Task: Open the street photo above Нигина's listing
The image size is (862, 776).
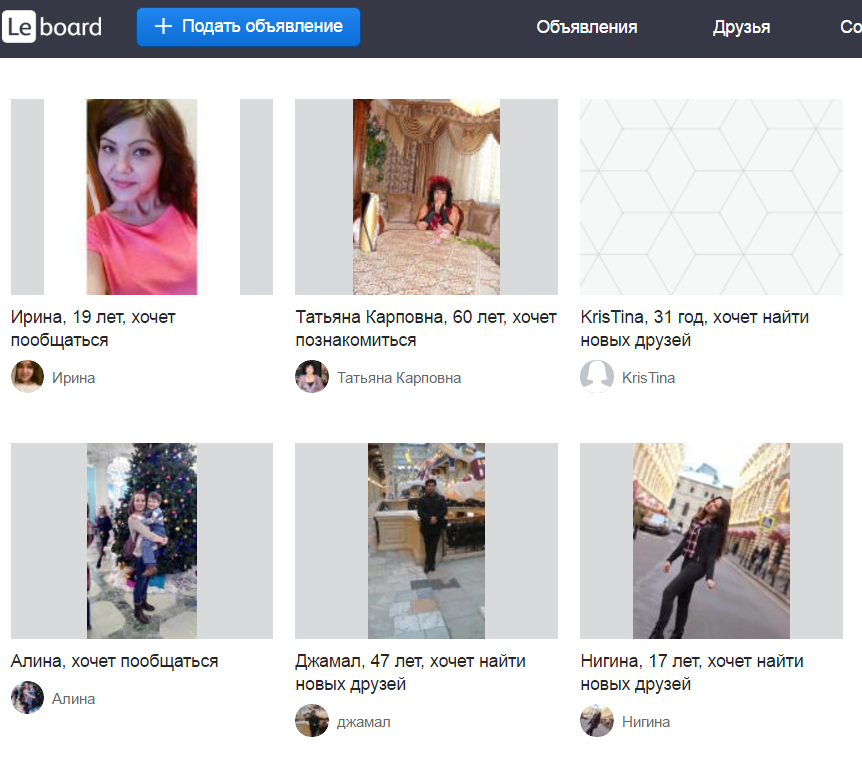Action: coord(711,541)
